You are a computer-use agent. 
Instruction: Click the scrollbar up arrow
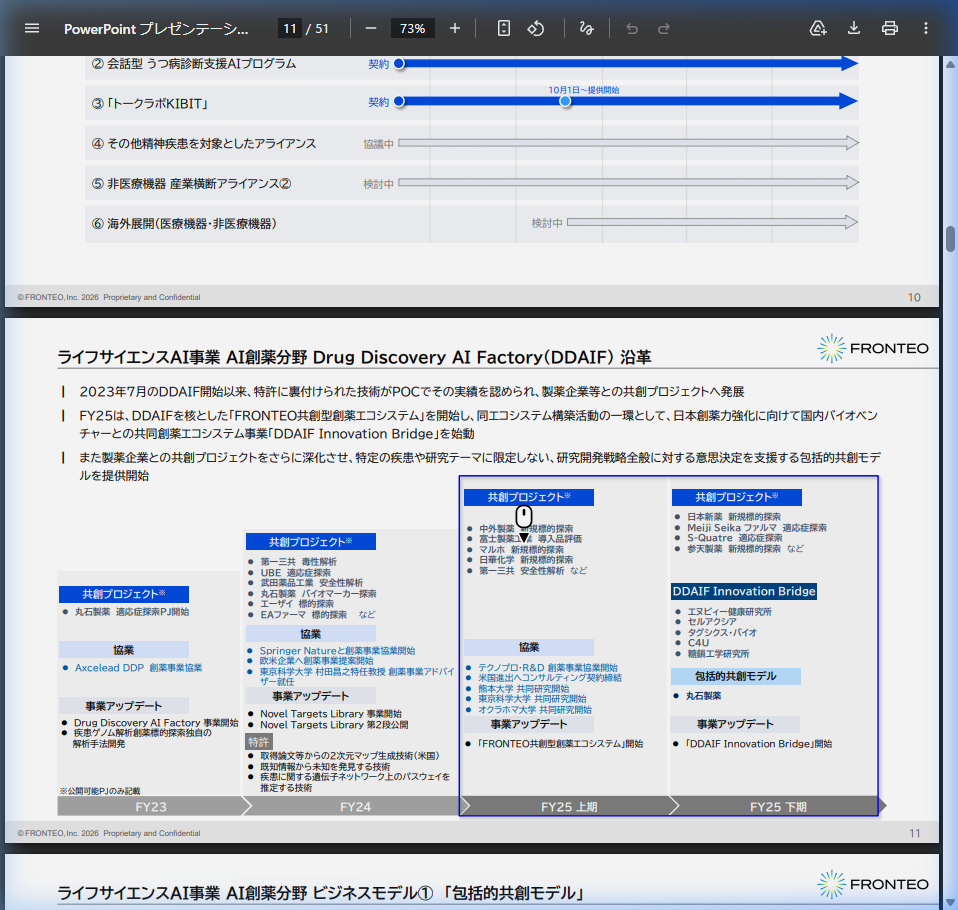[950, 63]
